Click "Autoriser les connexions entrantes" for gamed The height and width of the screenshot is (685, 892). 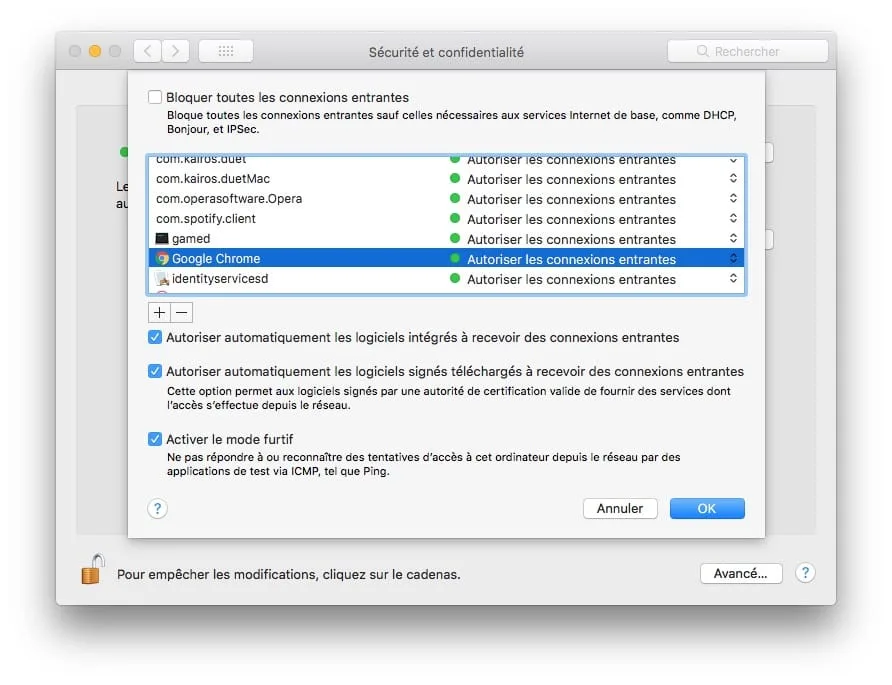click(571, 239)
